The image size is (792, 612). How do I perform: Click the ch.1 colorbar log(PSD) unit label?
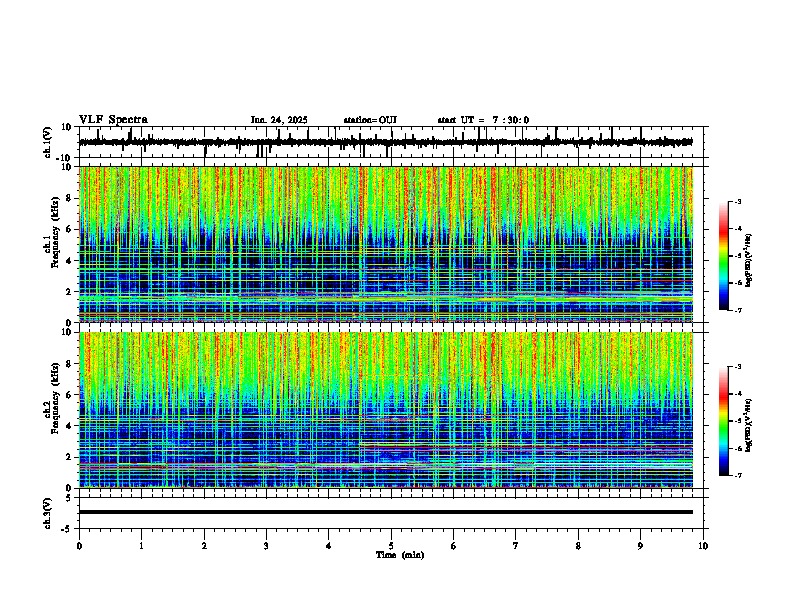pos(749,261)
